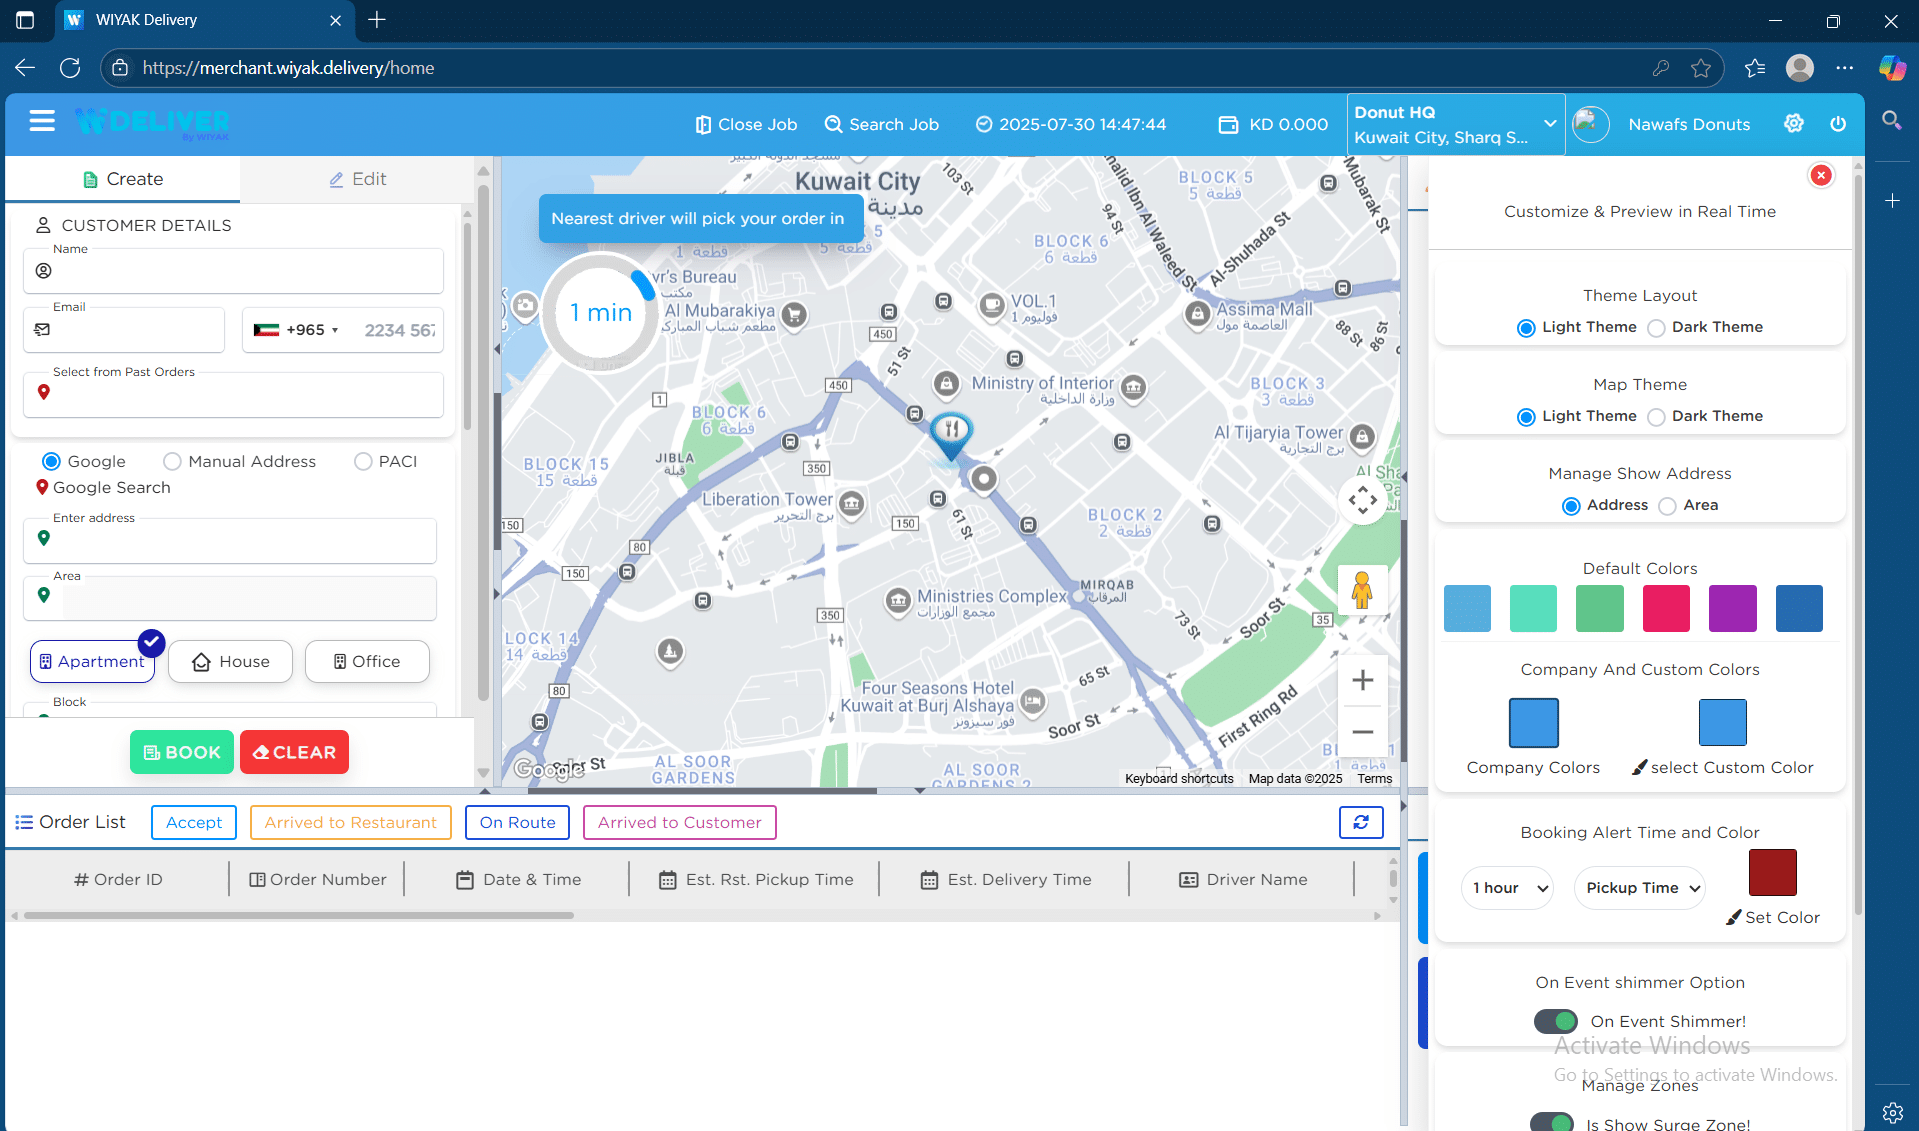1919x1131 pixels.
Task: Toggle the On Event Shimmer switch
Action: 1556,1021
